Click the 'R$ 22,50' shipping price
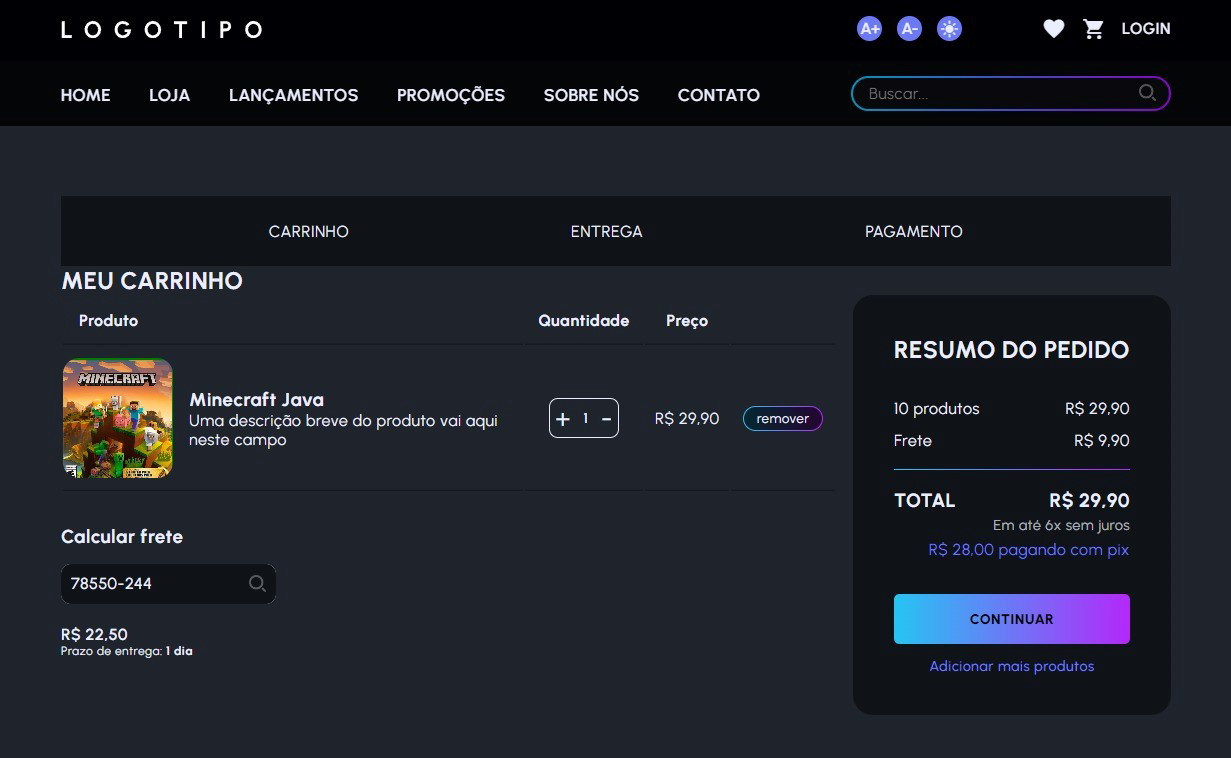Screen dimensions: 1231x758 (x=94, y=634)
